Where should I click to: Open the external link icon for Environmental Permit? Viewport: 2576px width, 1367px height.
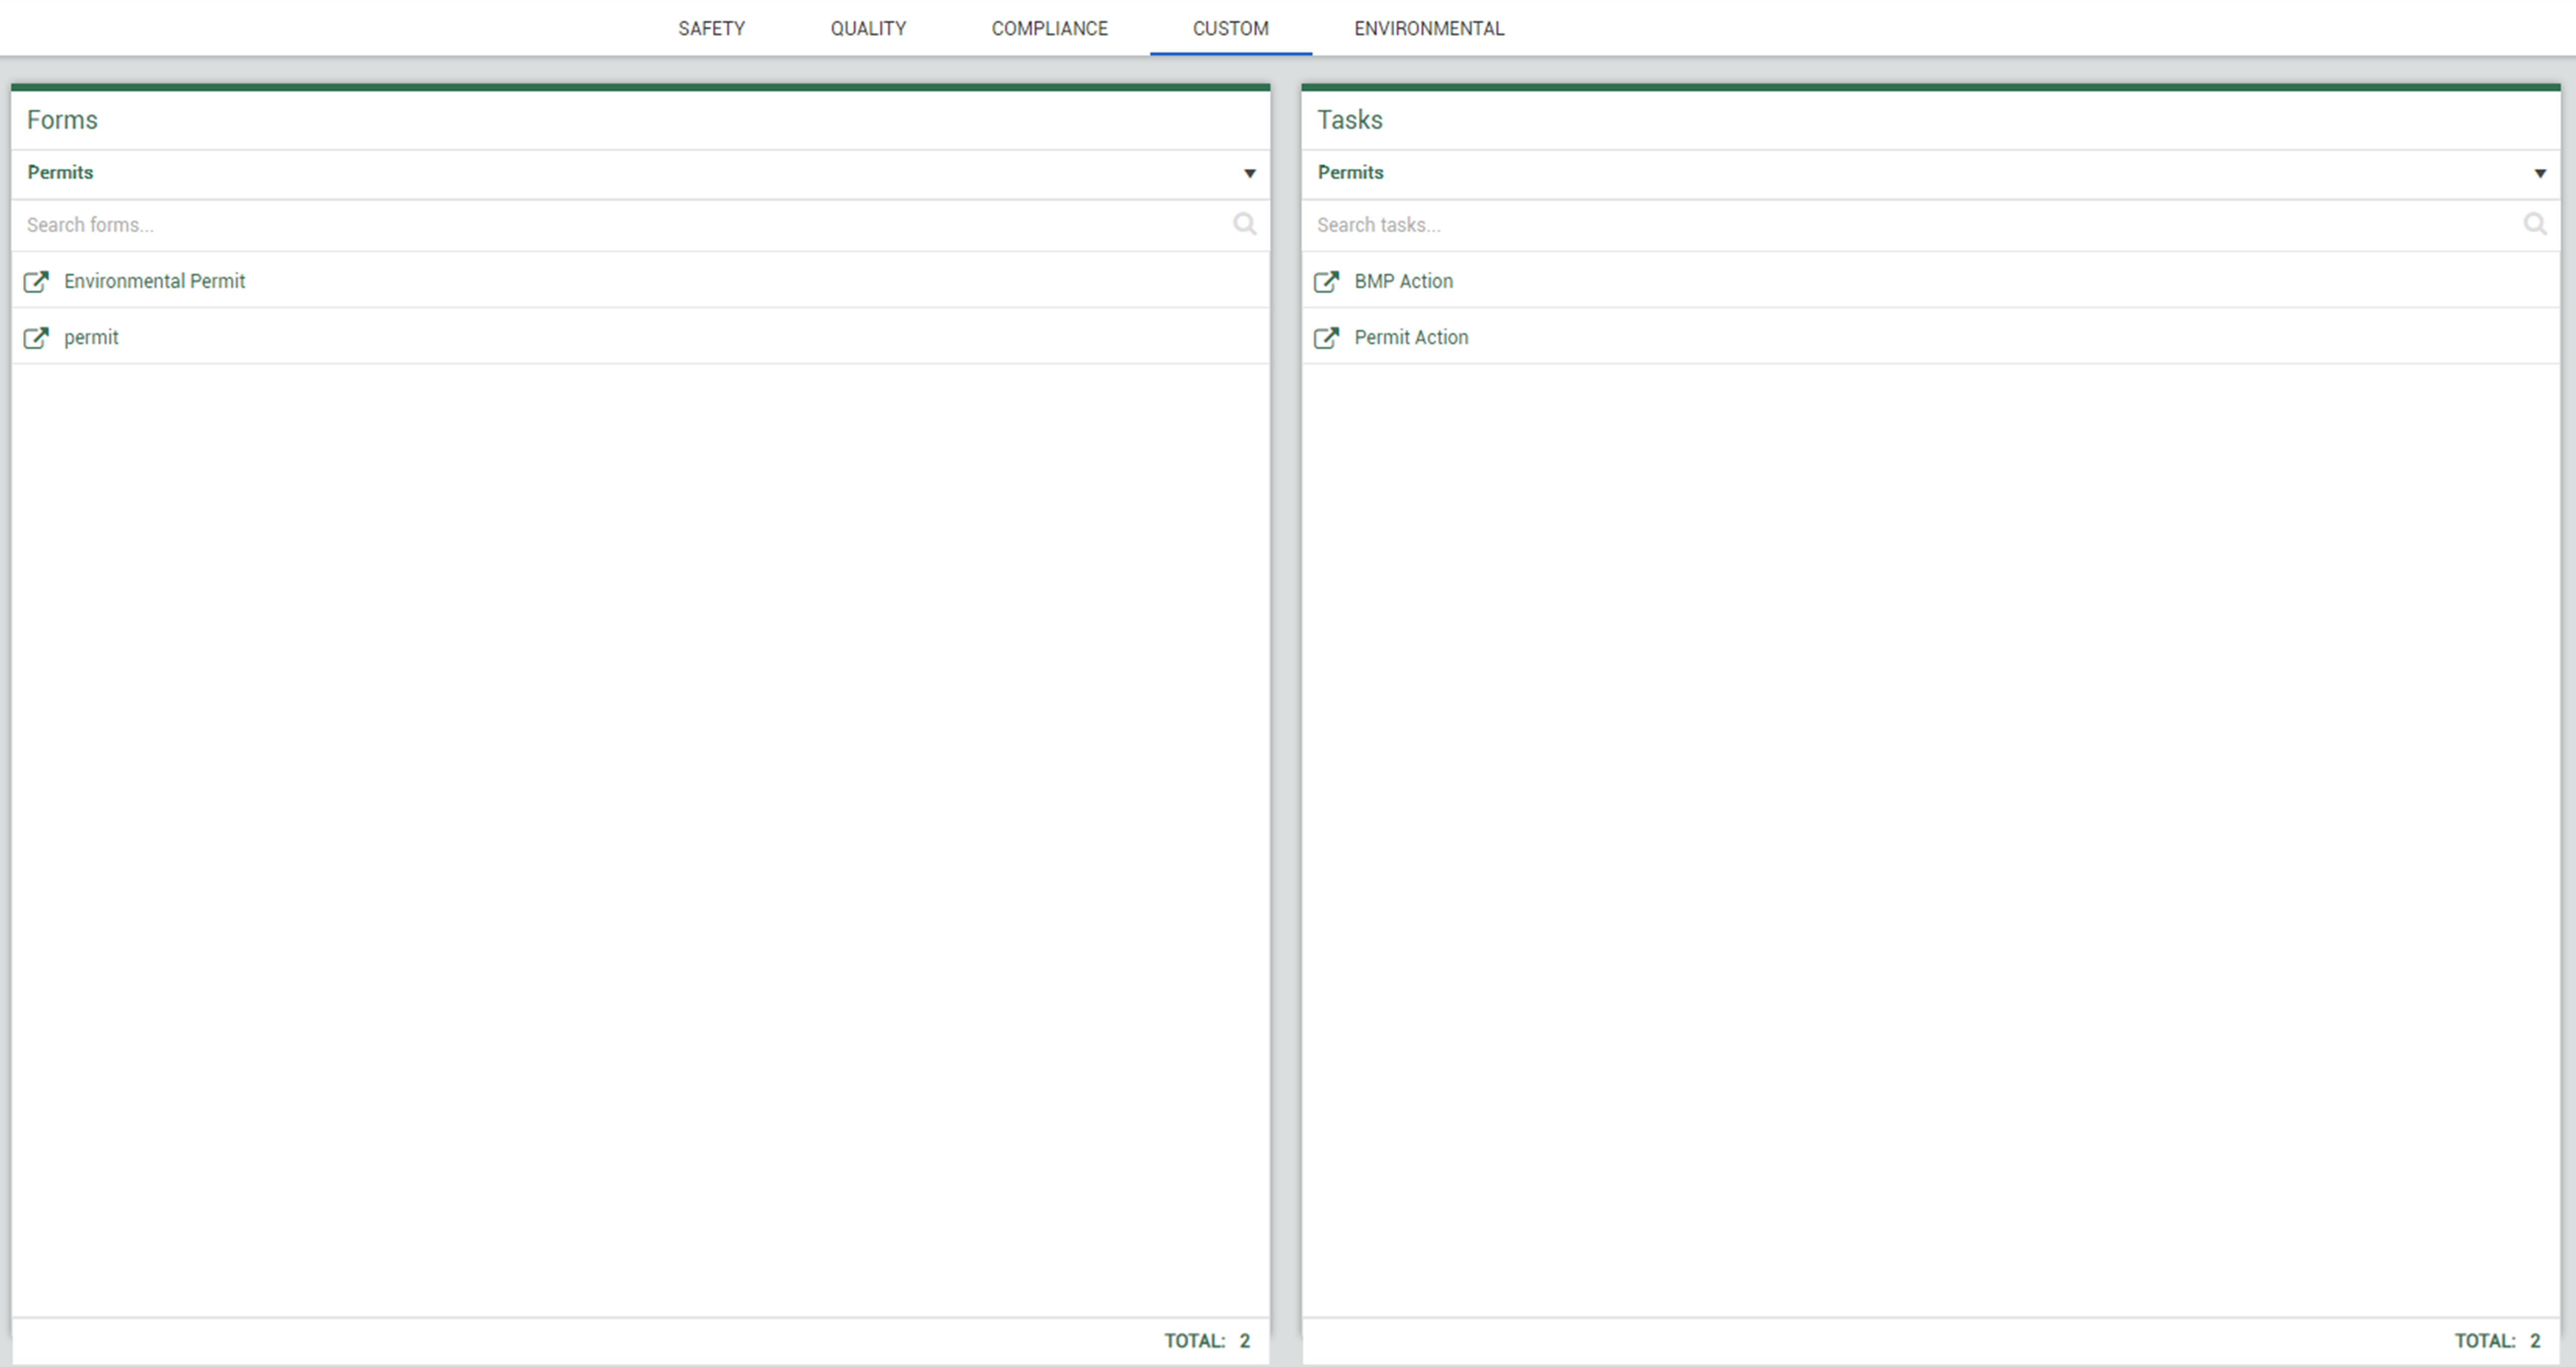[x=36, y=282]
